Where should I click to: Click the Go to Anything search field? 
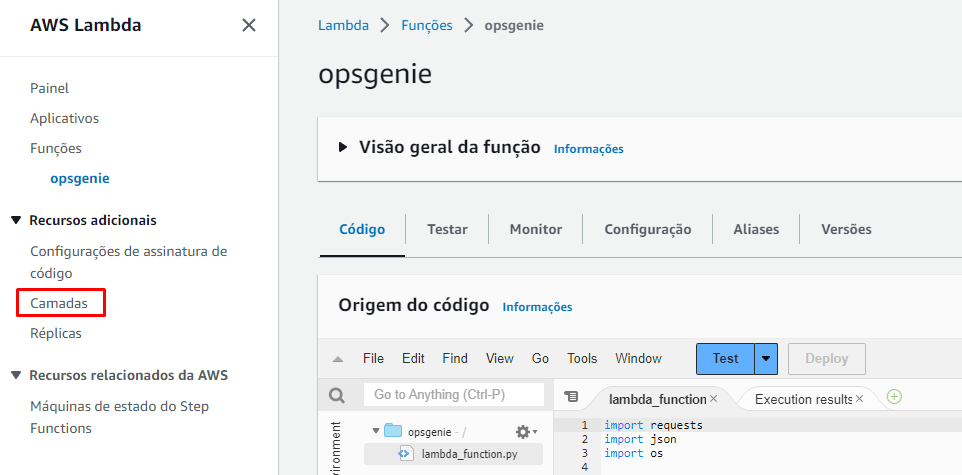point(454,395)
